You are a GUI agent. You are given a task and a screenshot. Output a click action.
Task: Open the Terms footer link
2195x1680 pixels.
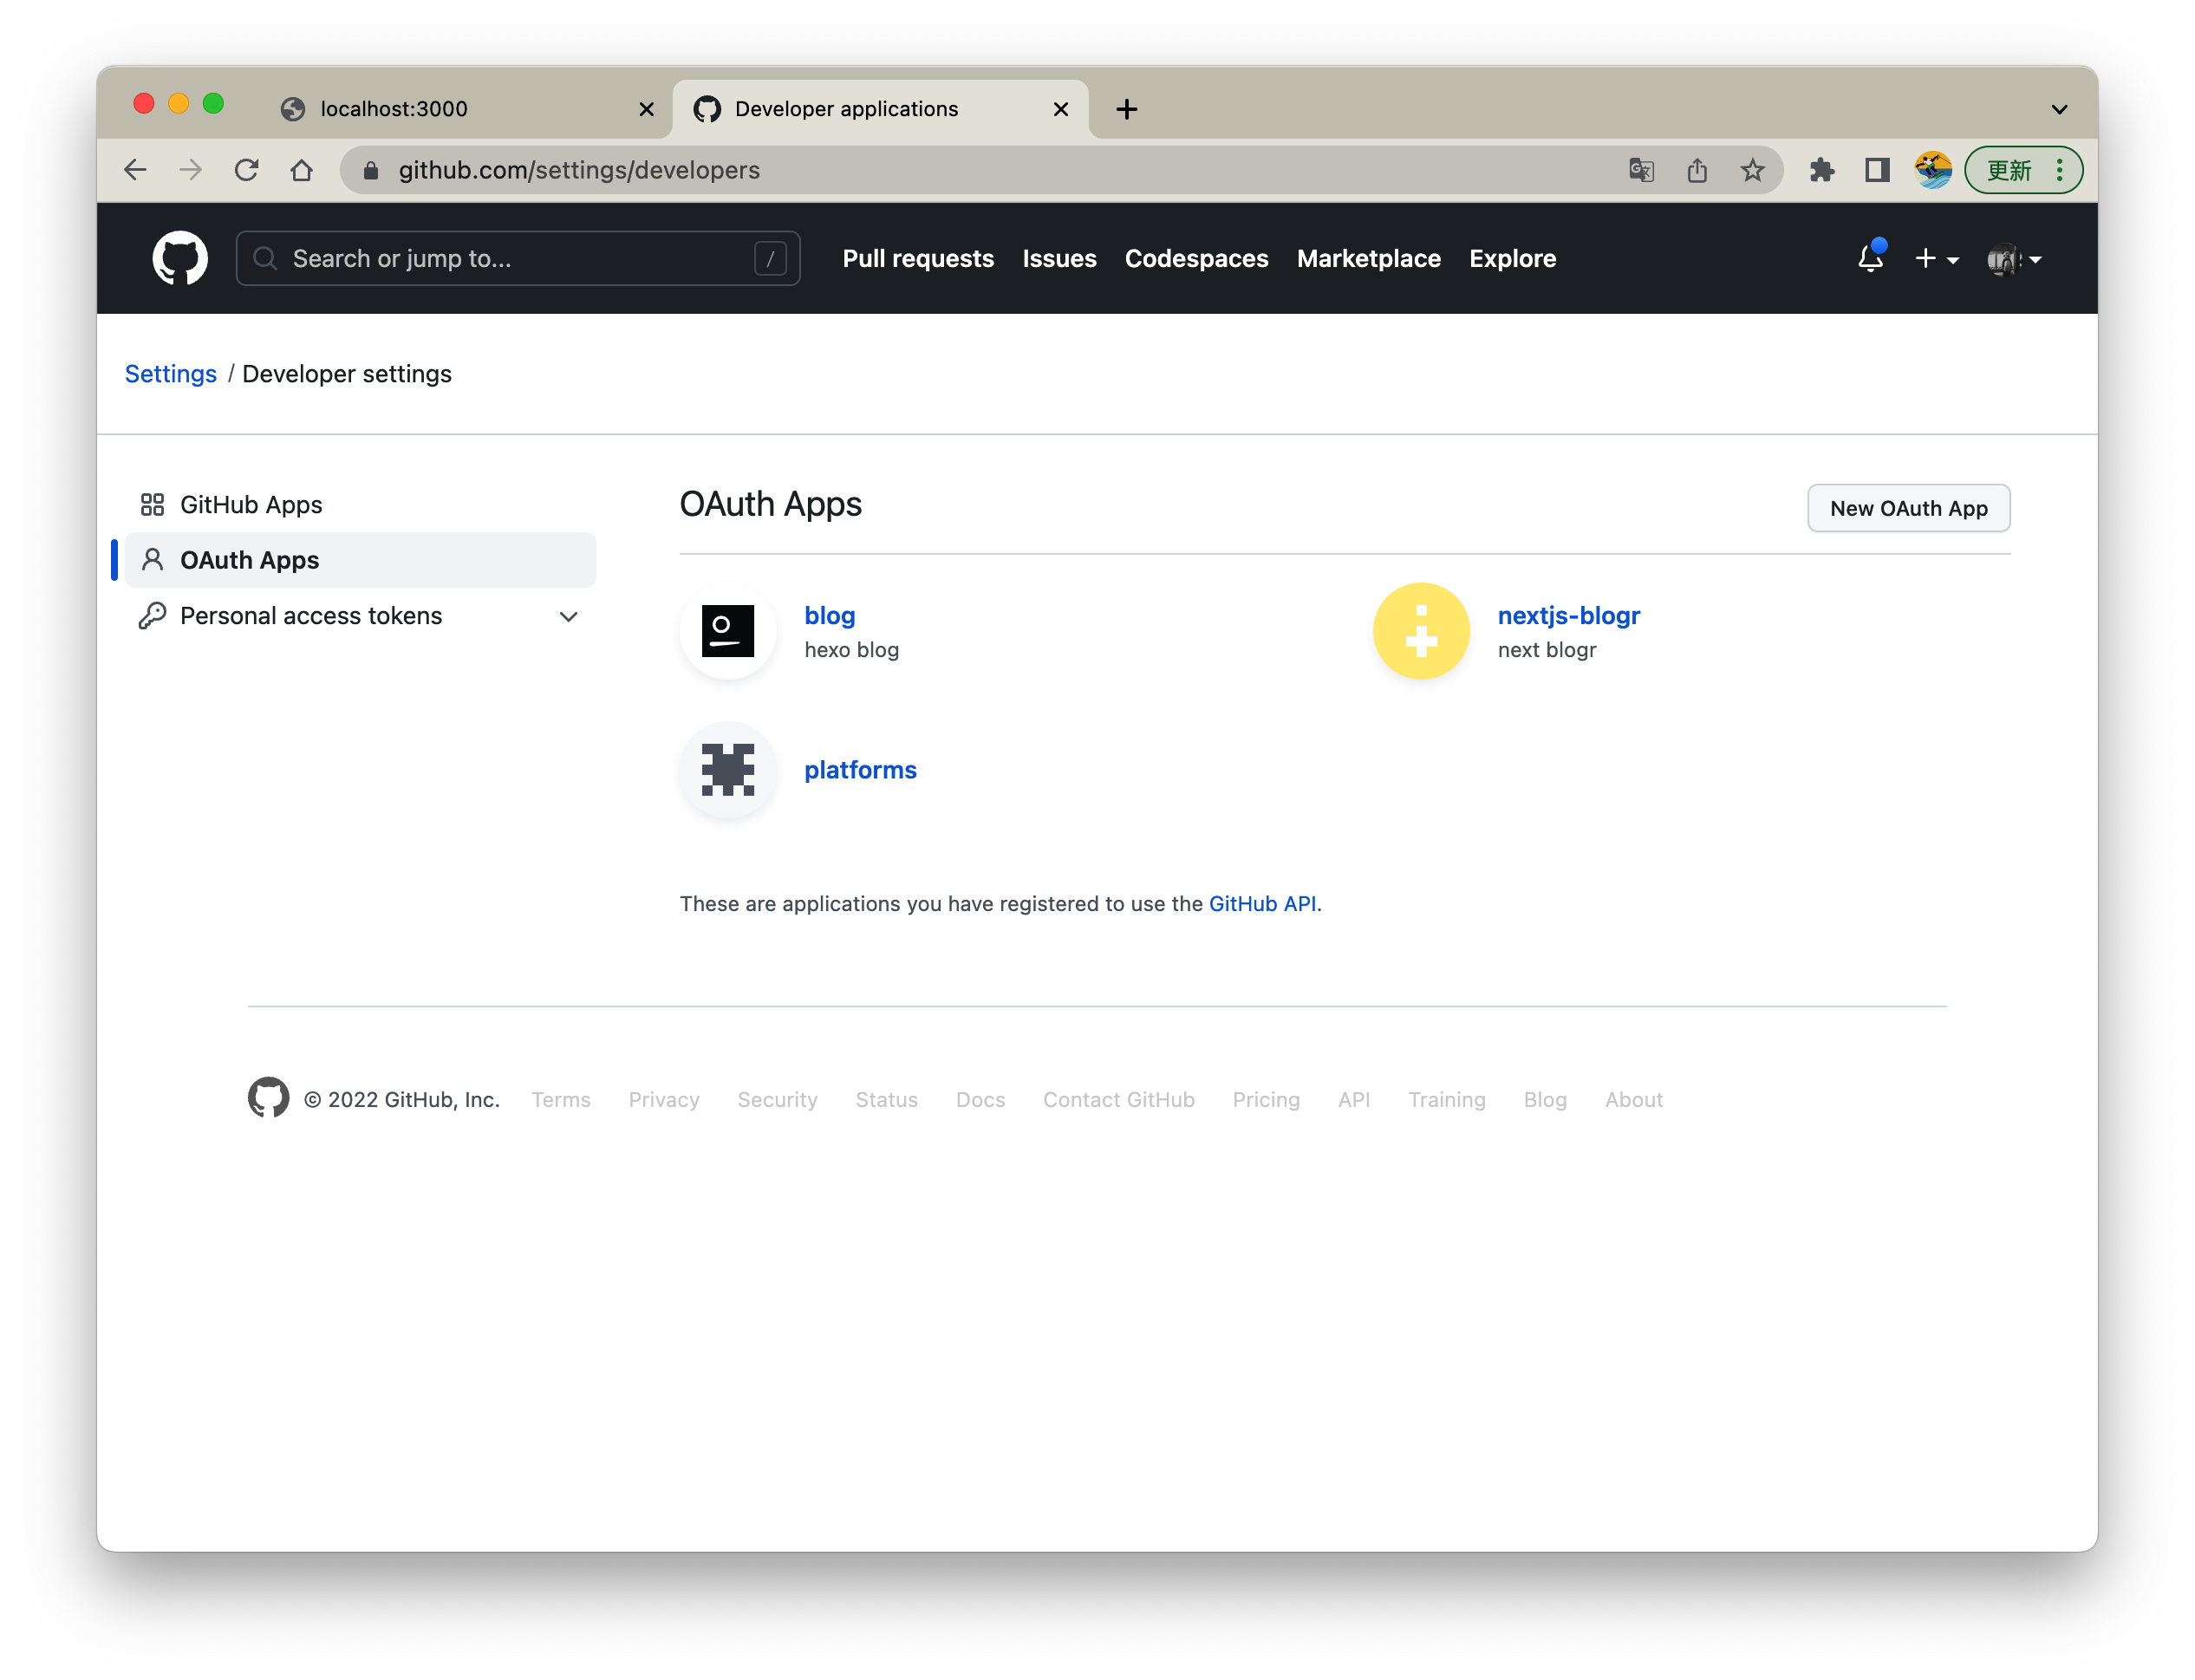tap(561, 1099)
